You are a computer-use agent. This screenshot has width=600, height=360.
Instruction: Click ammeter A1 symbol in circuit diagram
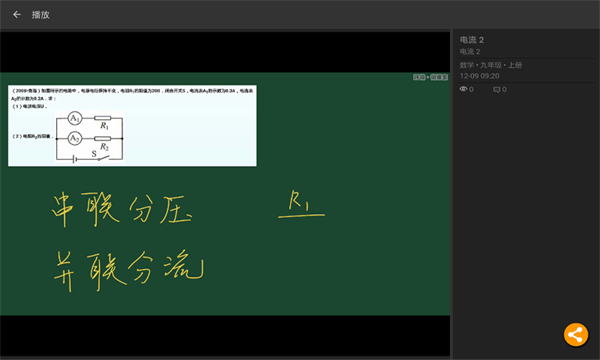pyautogui.click(x=75, y=118)
